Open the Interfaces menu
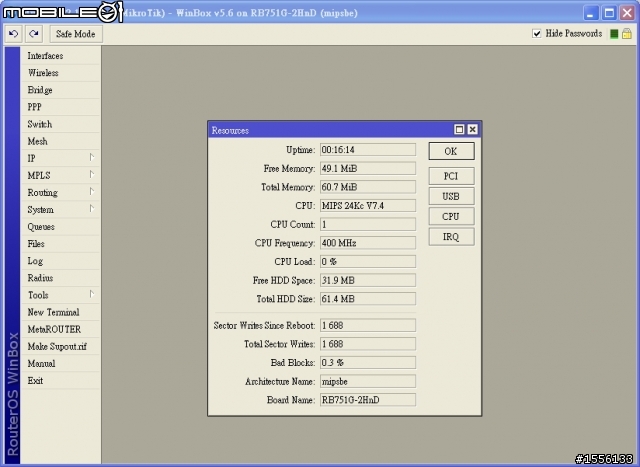640x467 pixels. (x=60, y=56)
